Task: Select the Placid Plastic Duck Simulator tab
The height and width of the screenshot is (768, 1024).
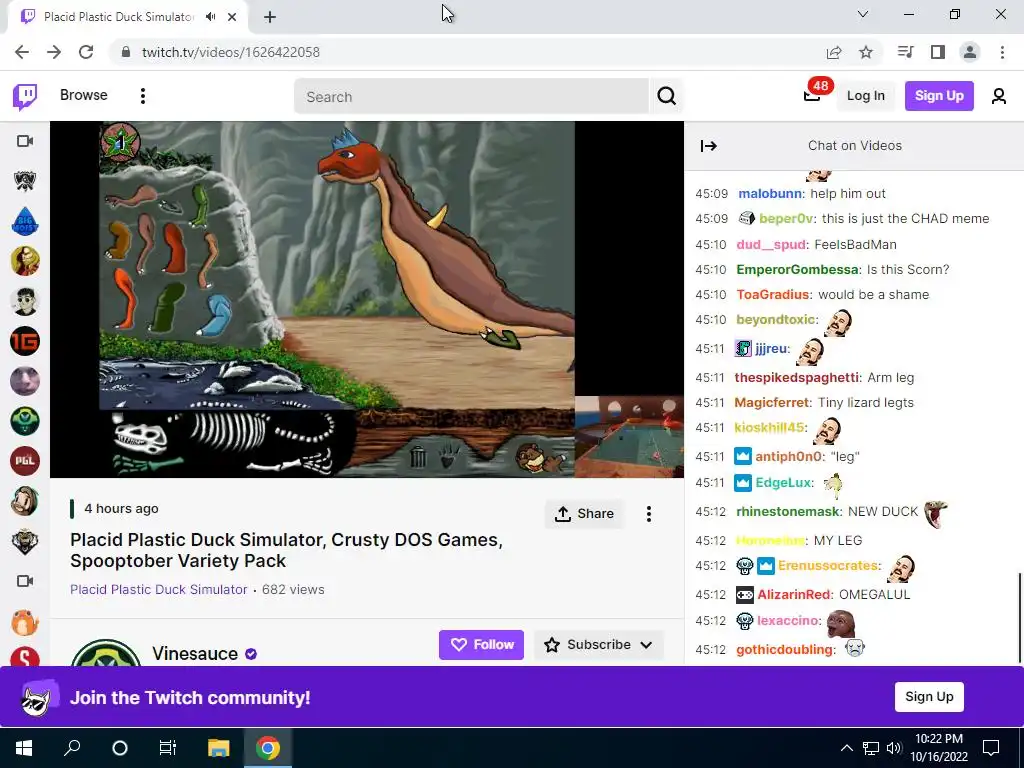Action: [x=119, y=17]
